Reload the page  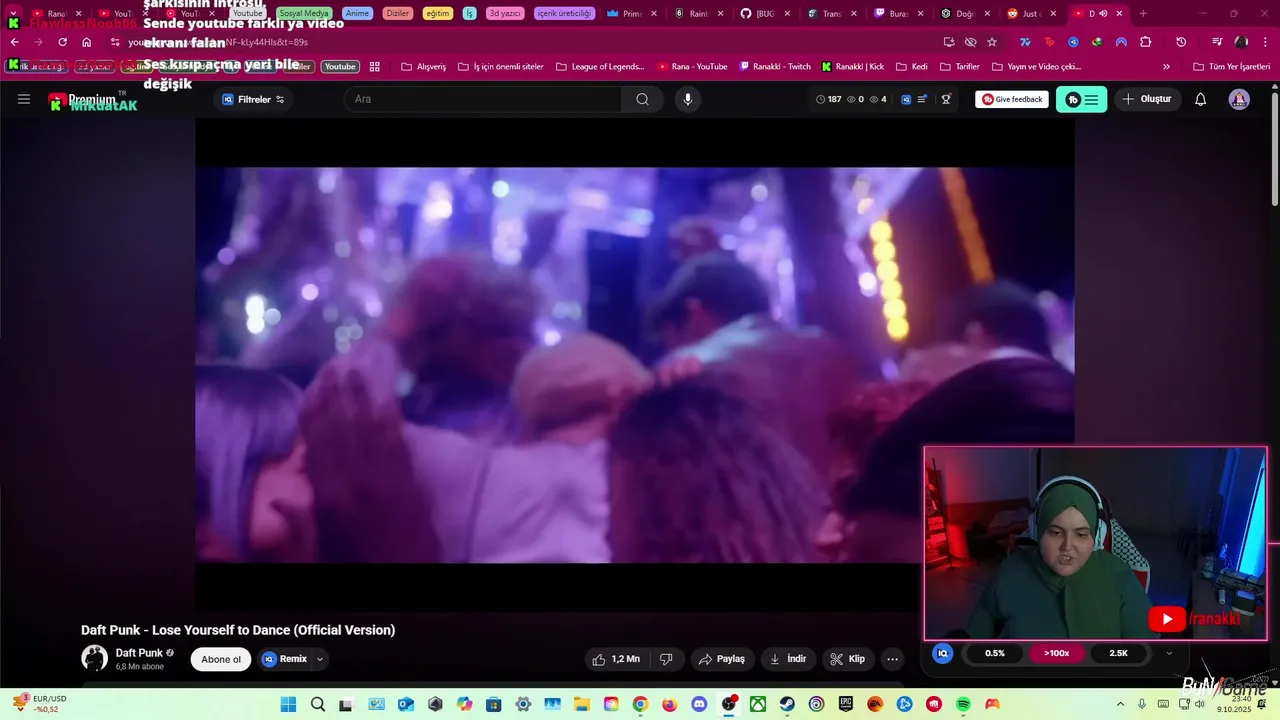coord(62,42)
